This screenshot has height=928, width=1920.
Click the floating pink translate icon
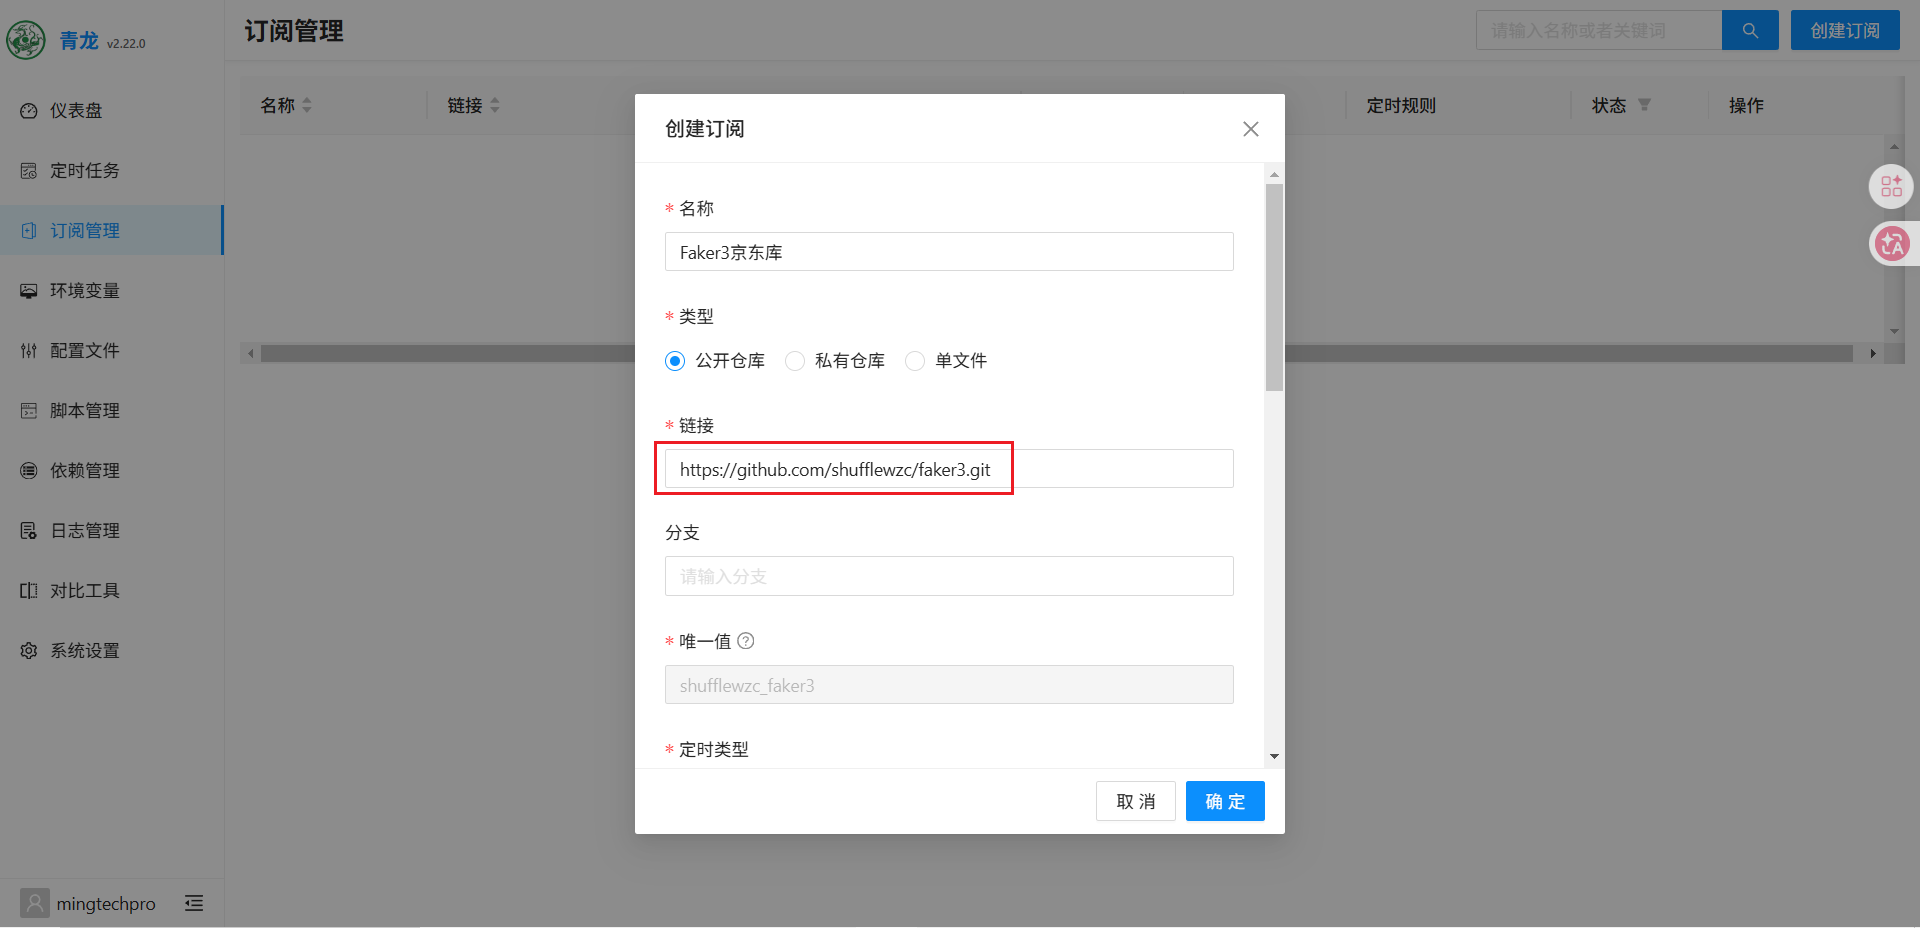pyautogui.click(x=1891, y=243)
